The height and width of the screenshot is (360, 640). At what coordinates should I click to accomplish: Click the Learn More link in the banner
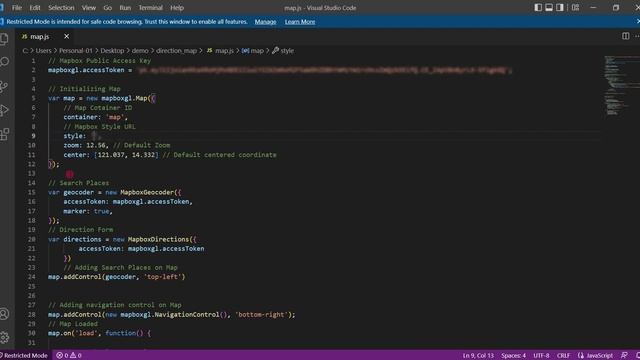[300, 22]
